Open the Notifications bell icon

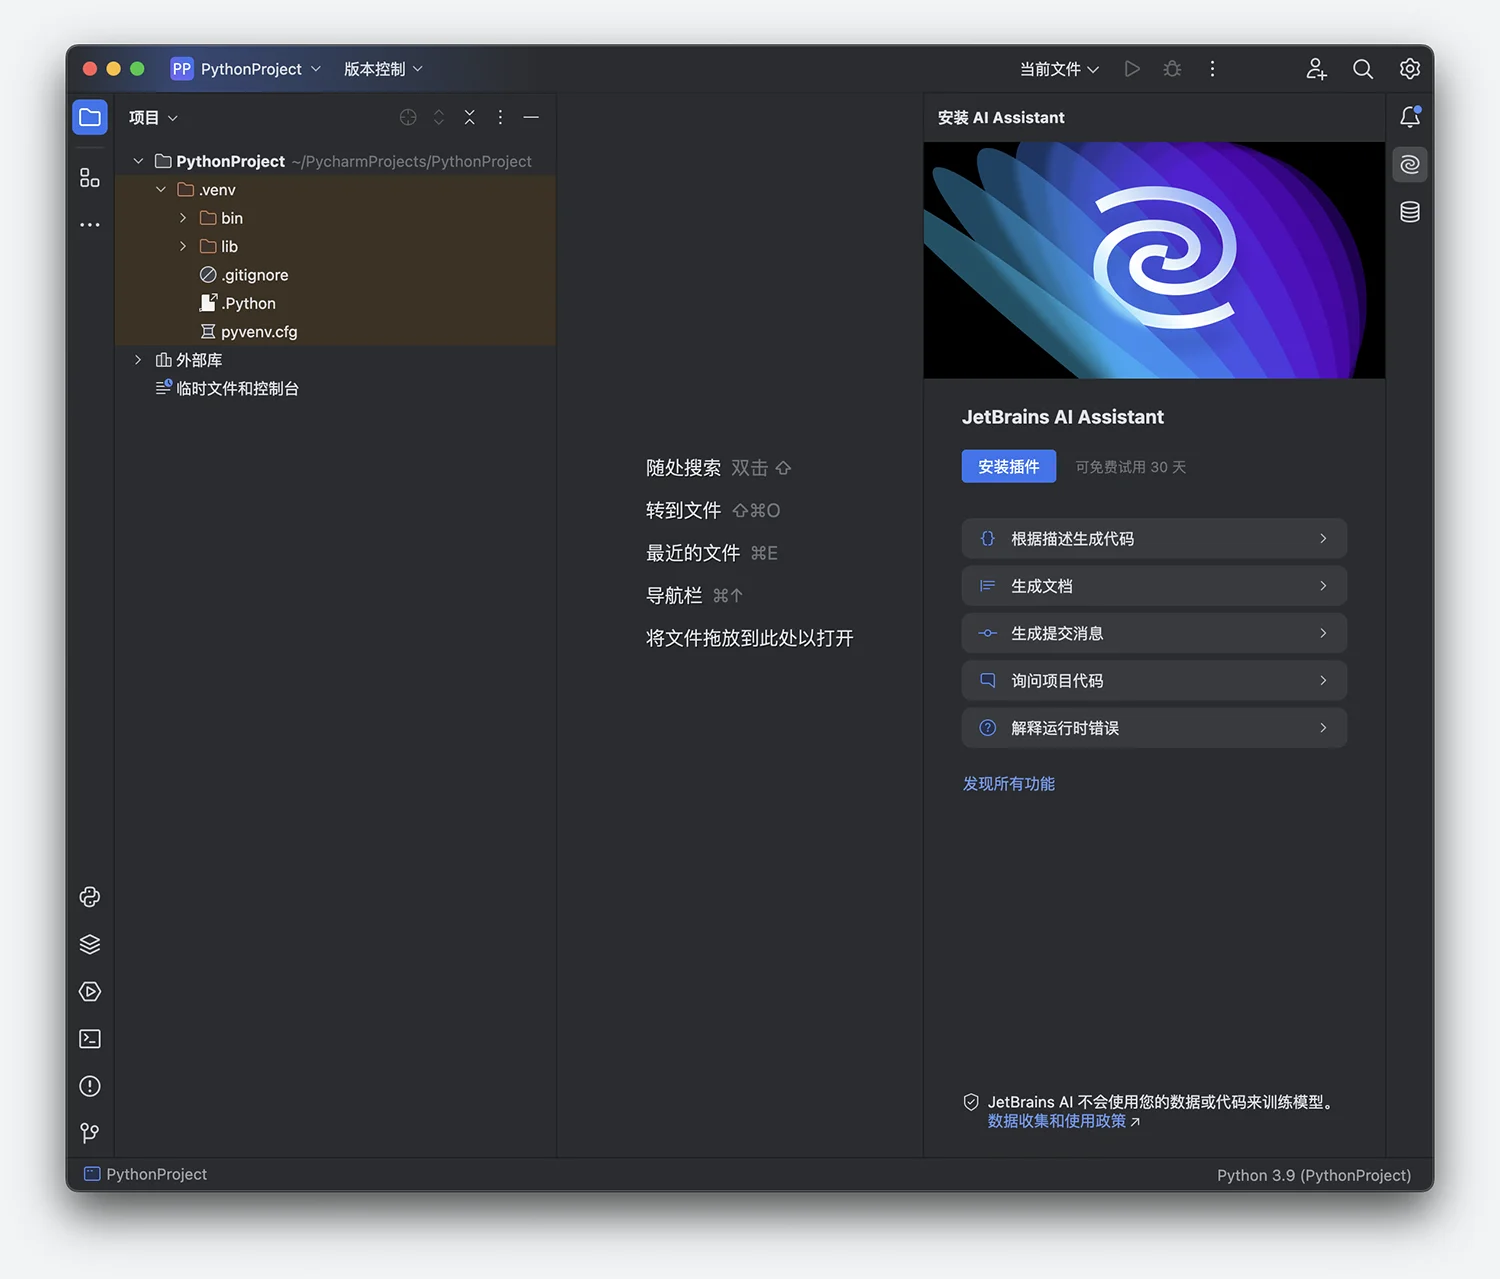click(x=1410, y=117)
